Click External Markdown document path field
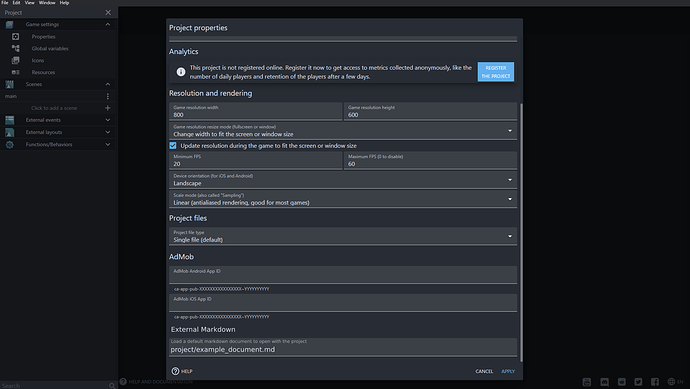 343,347
